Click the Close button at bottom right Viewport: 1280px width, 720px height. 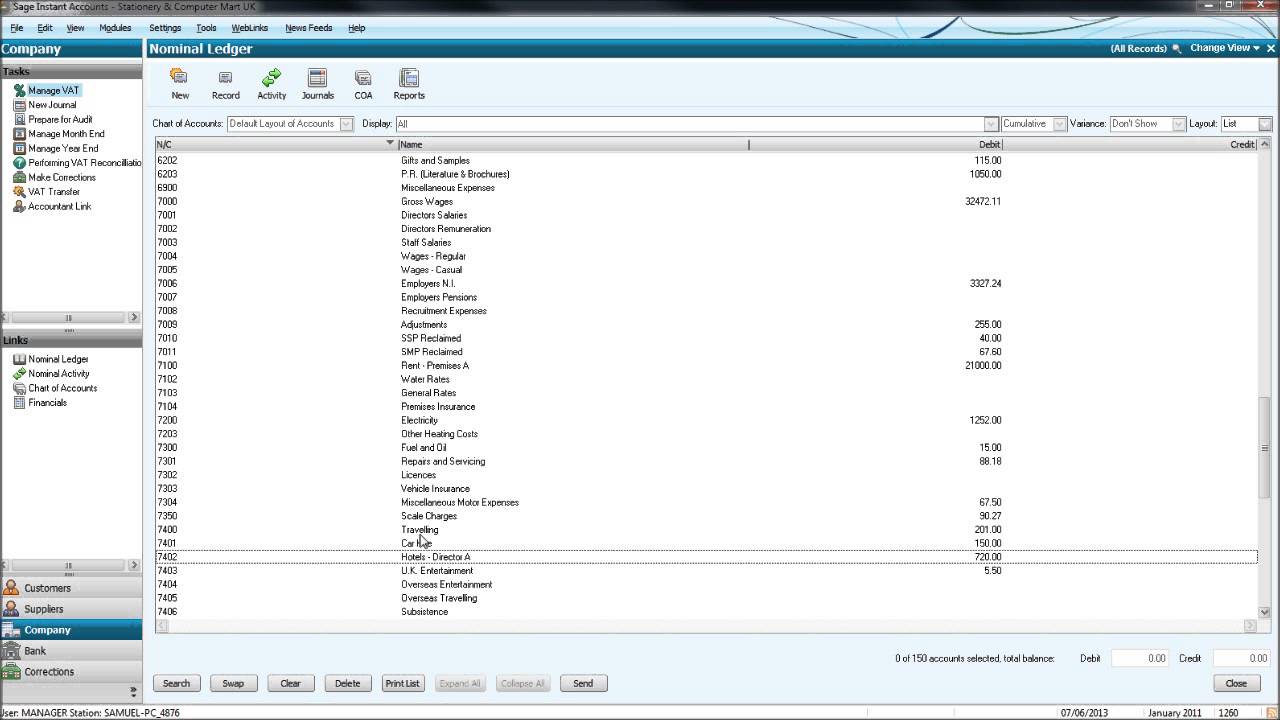1236,683
